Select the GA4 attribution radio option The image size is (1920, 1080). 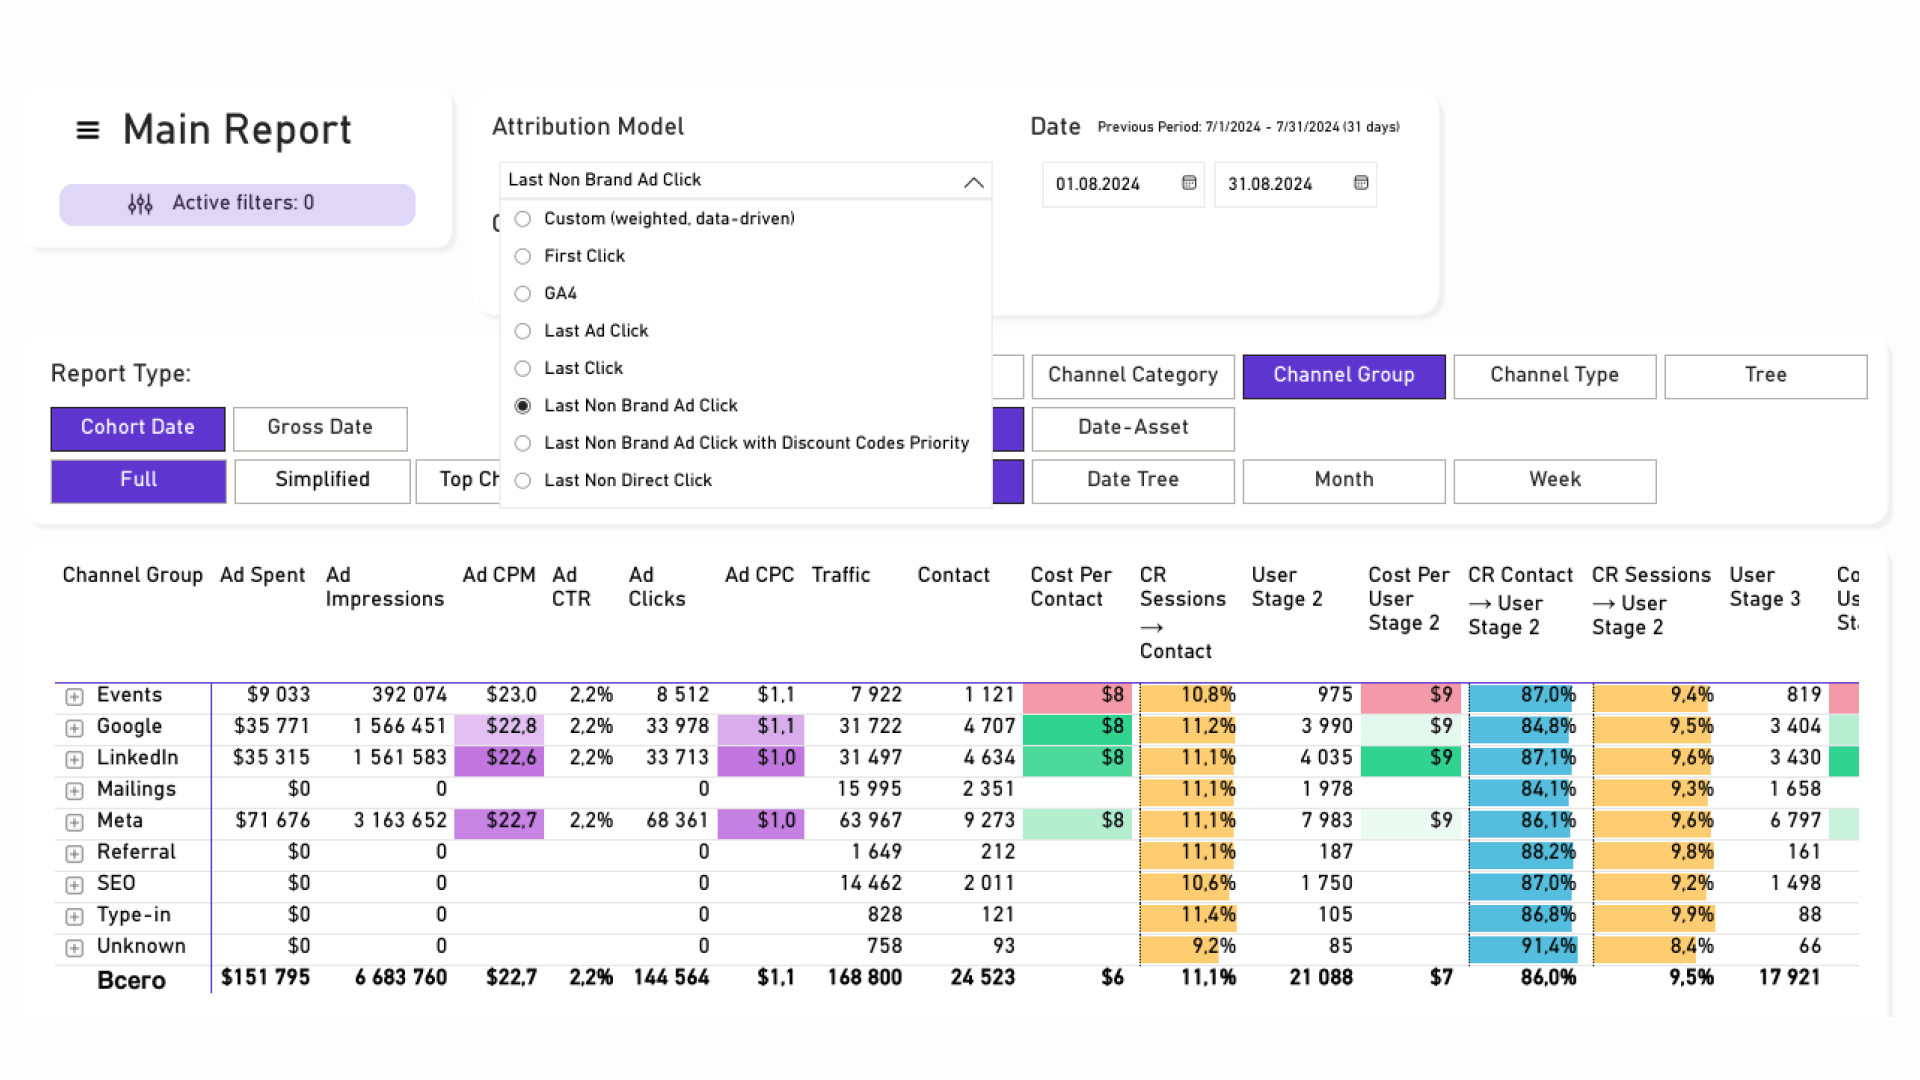pyautogui.click(x=523, y=294)
